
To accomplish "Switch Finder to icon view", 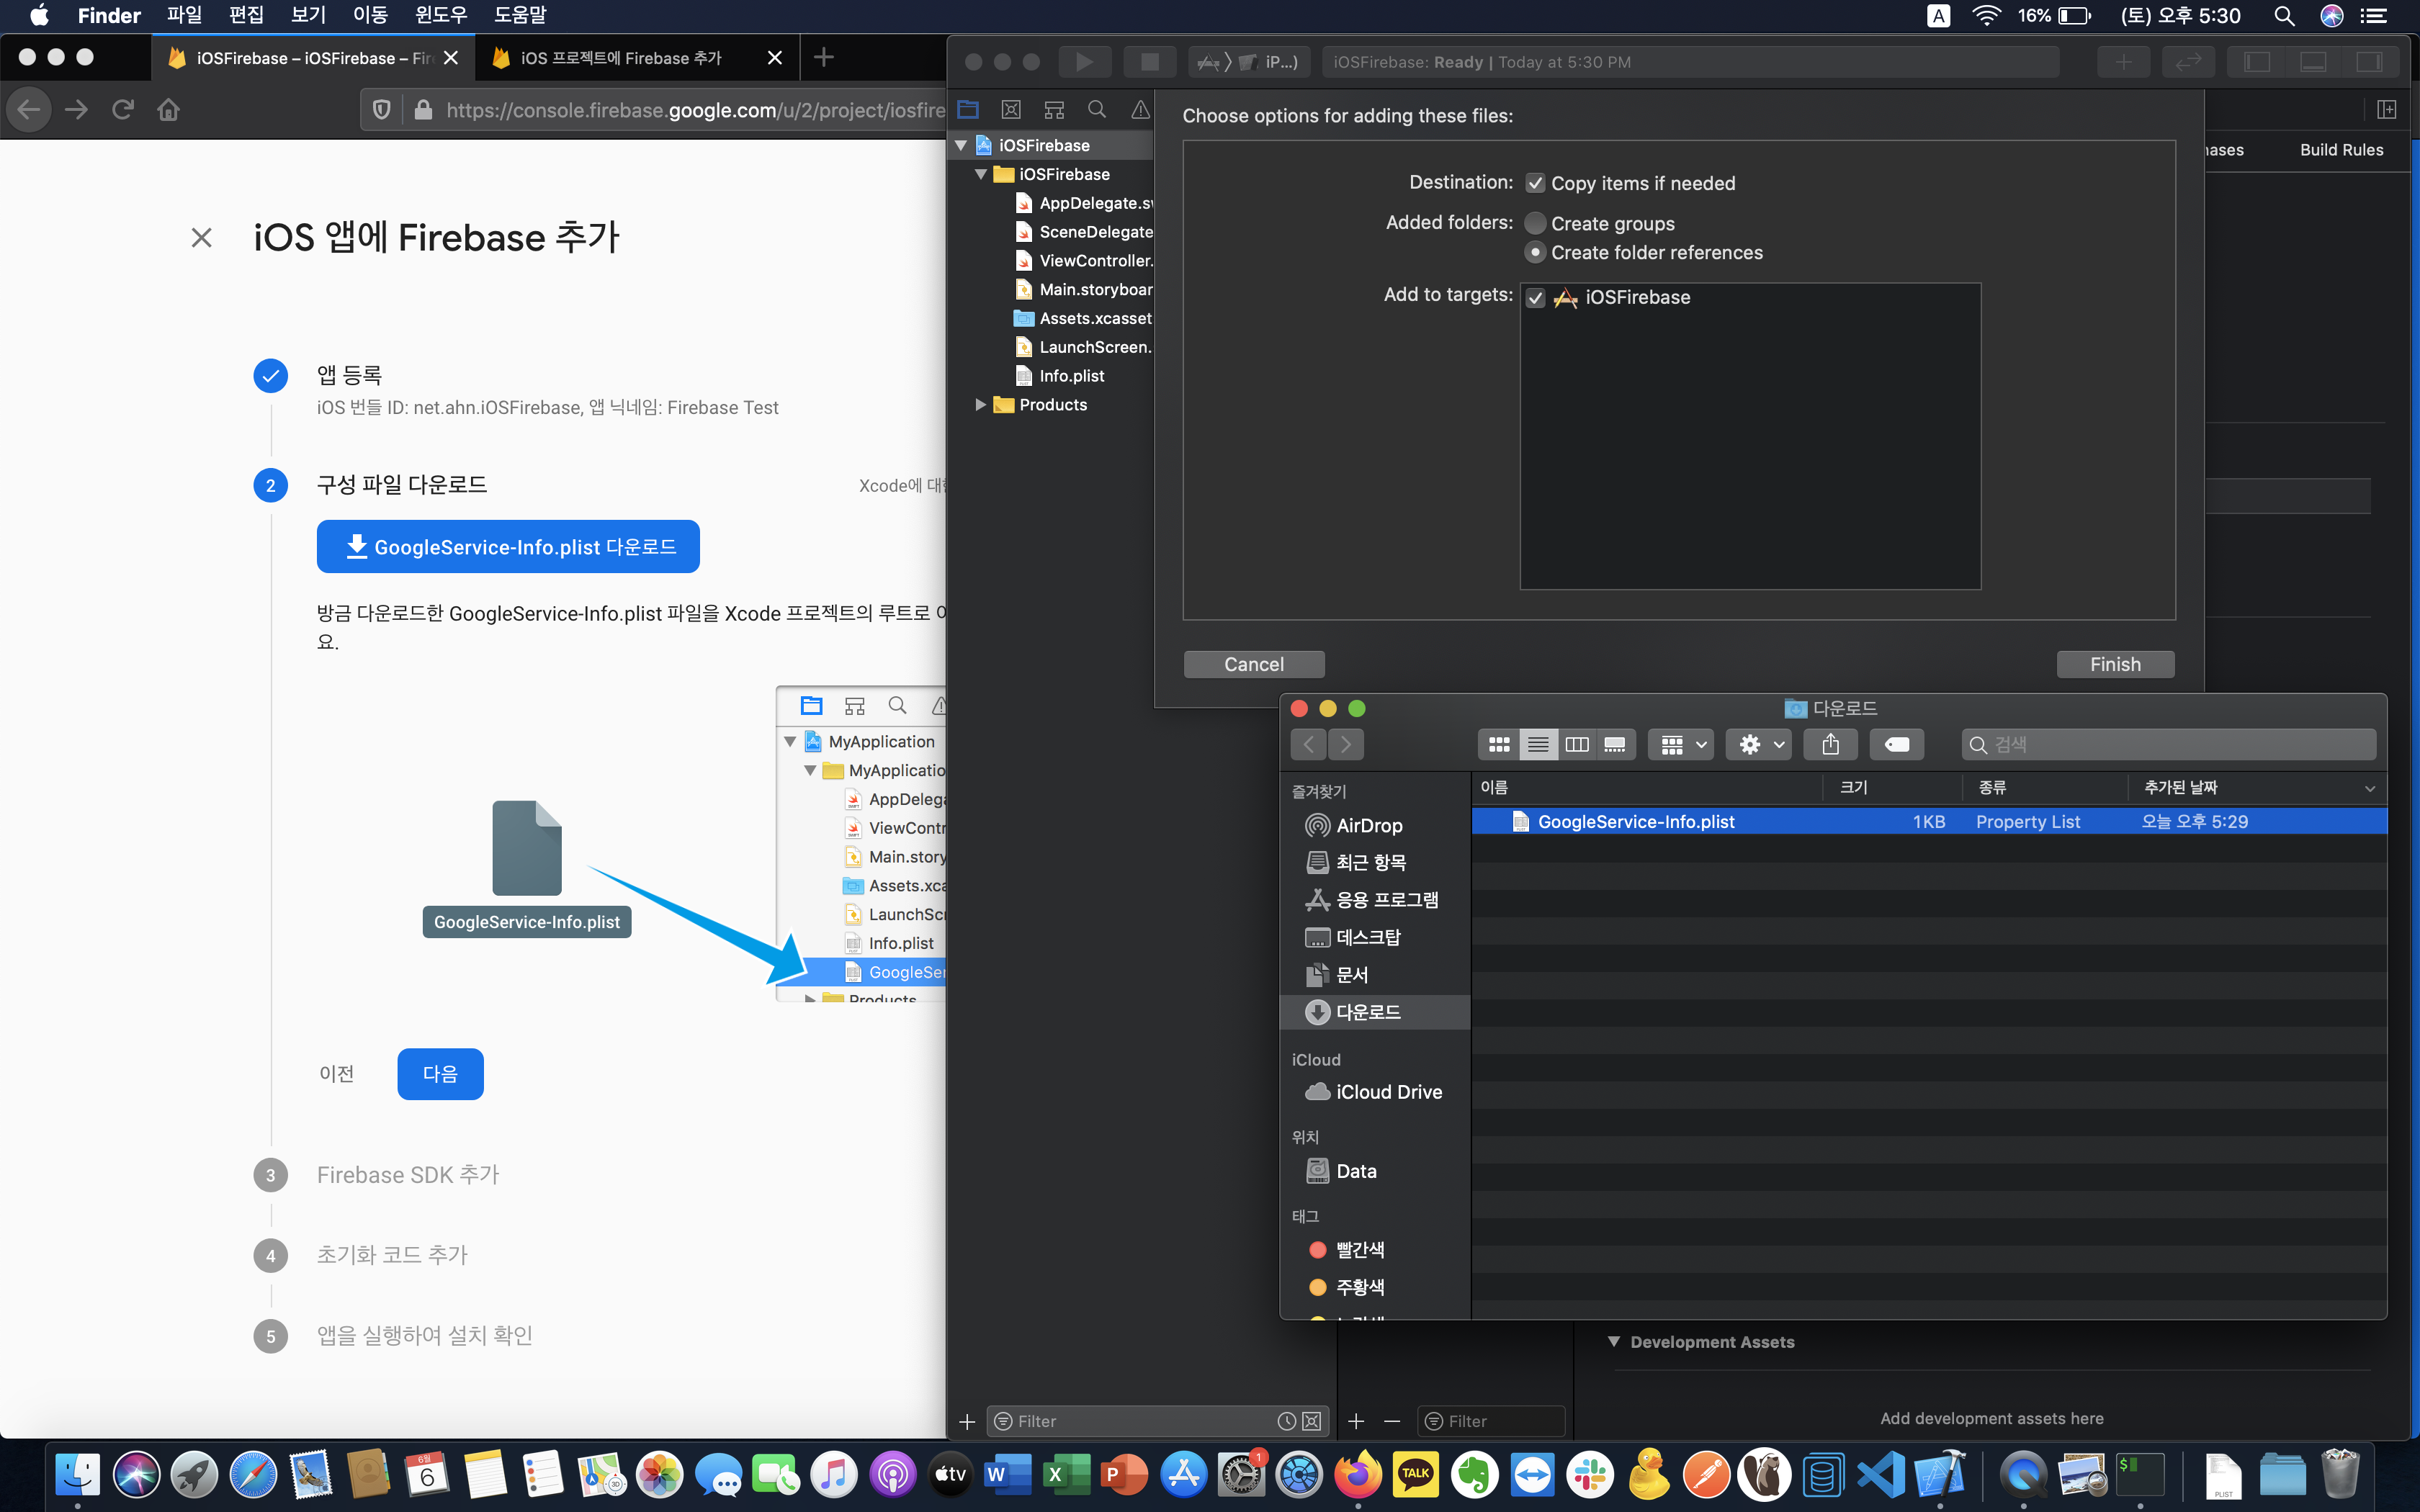I will coord(1498,744).
